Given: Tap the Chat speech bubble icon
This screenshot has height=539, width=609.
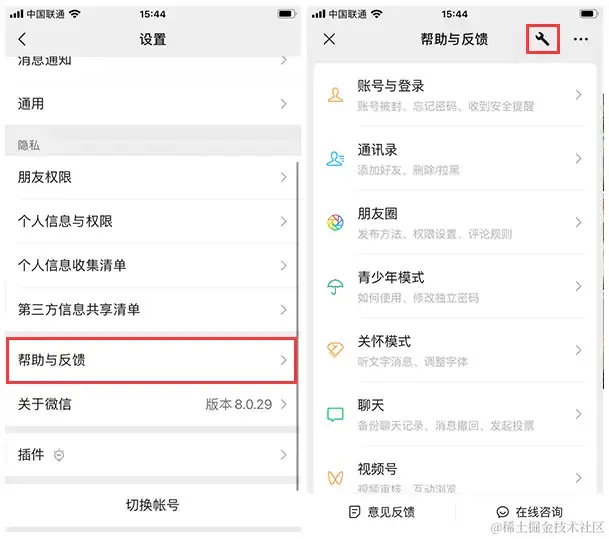Looking at the screenshot, I should tap(335, 414).
